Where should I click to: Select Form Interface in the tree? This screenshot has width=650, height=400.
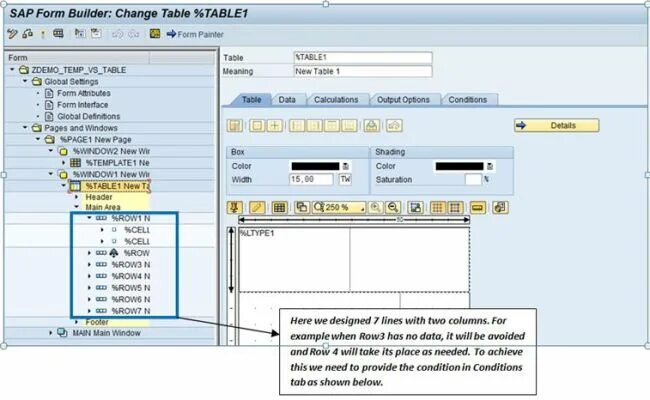point(82,105)
